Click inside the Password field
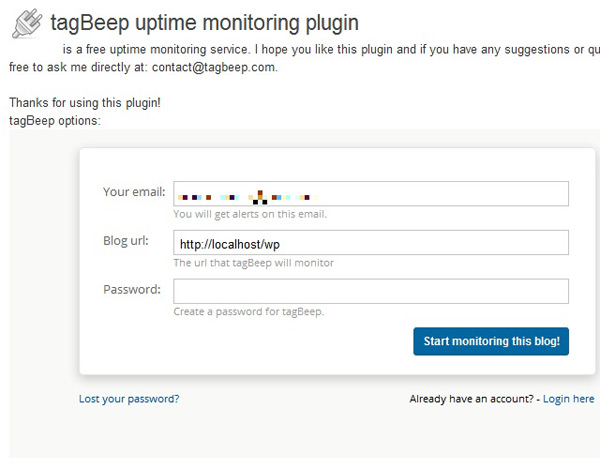 [x=371, y=291]
